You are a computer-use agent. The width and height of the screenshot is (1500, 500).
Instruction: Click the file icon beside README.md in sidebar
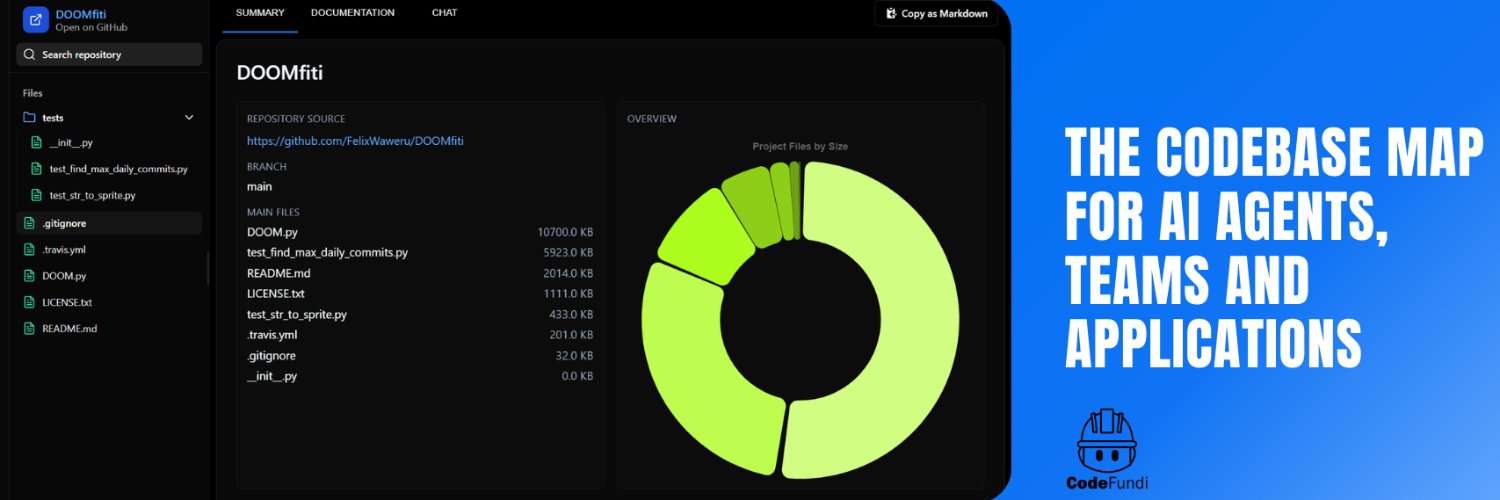pos(30,328)
